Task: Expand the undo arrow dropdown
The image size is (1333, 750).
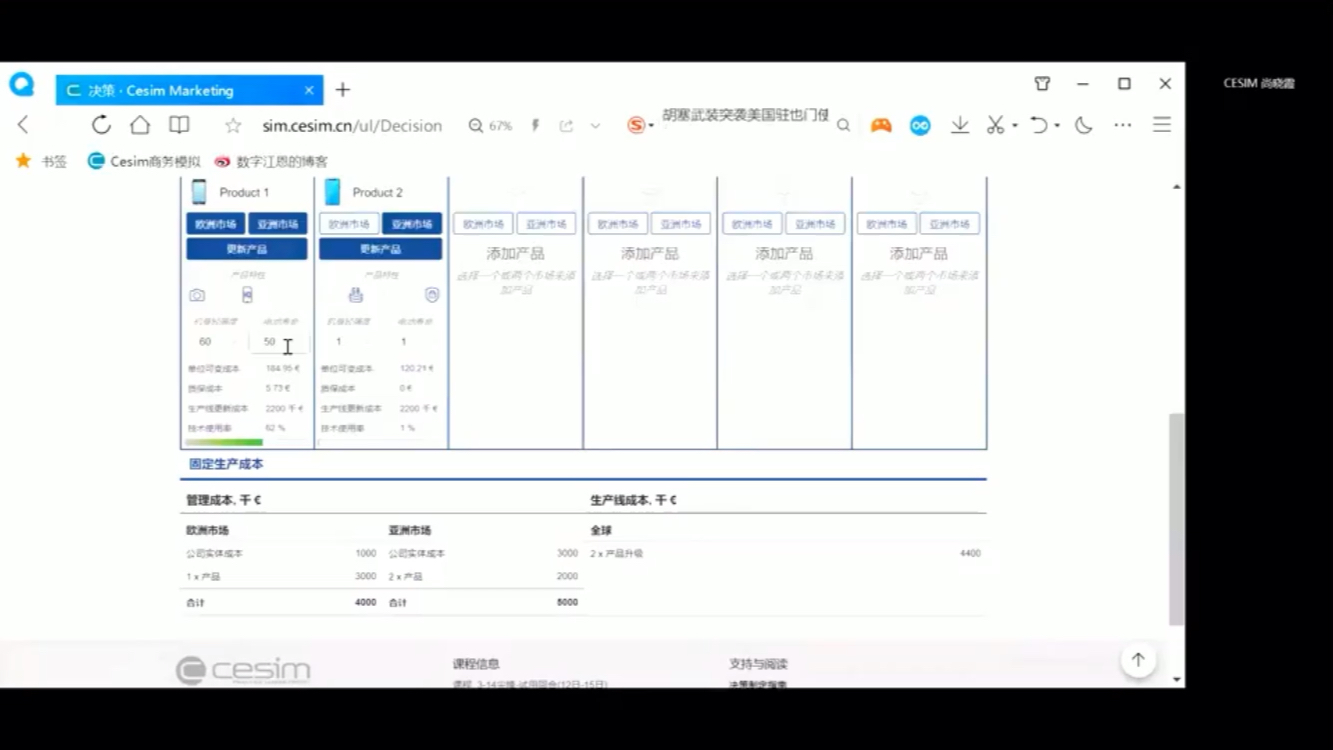Action: pos(1057,126)
